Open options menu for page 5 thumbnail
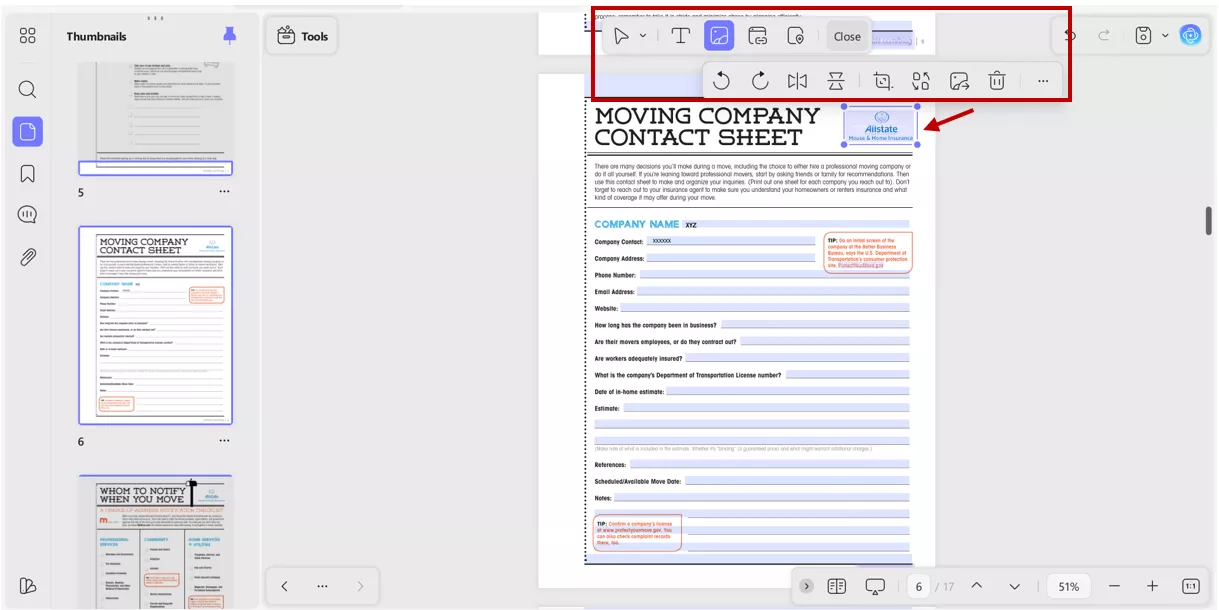 point(224,192)
